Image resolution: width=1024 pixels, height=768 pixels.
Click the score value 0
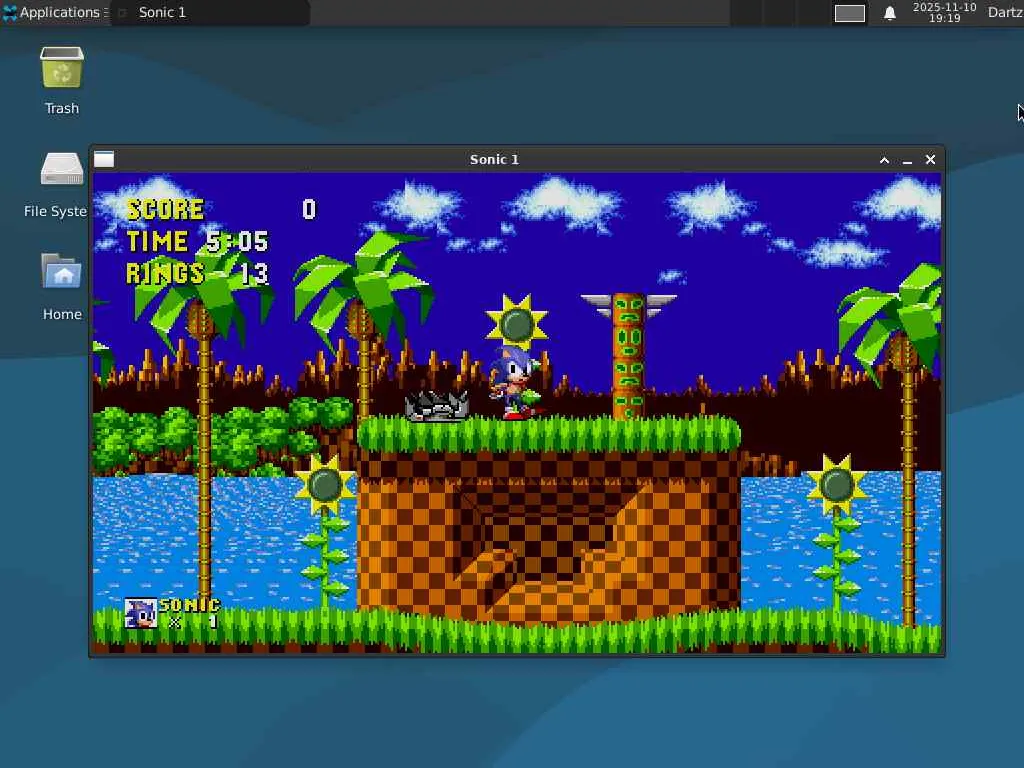pos(309,210)
